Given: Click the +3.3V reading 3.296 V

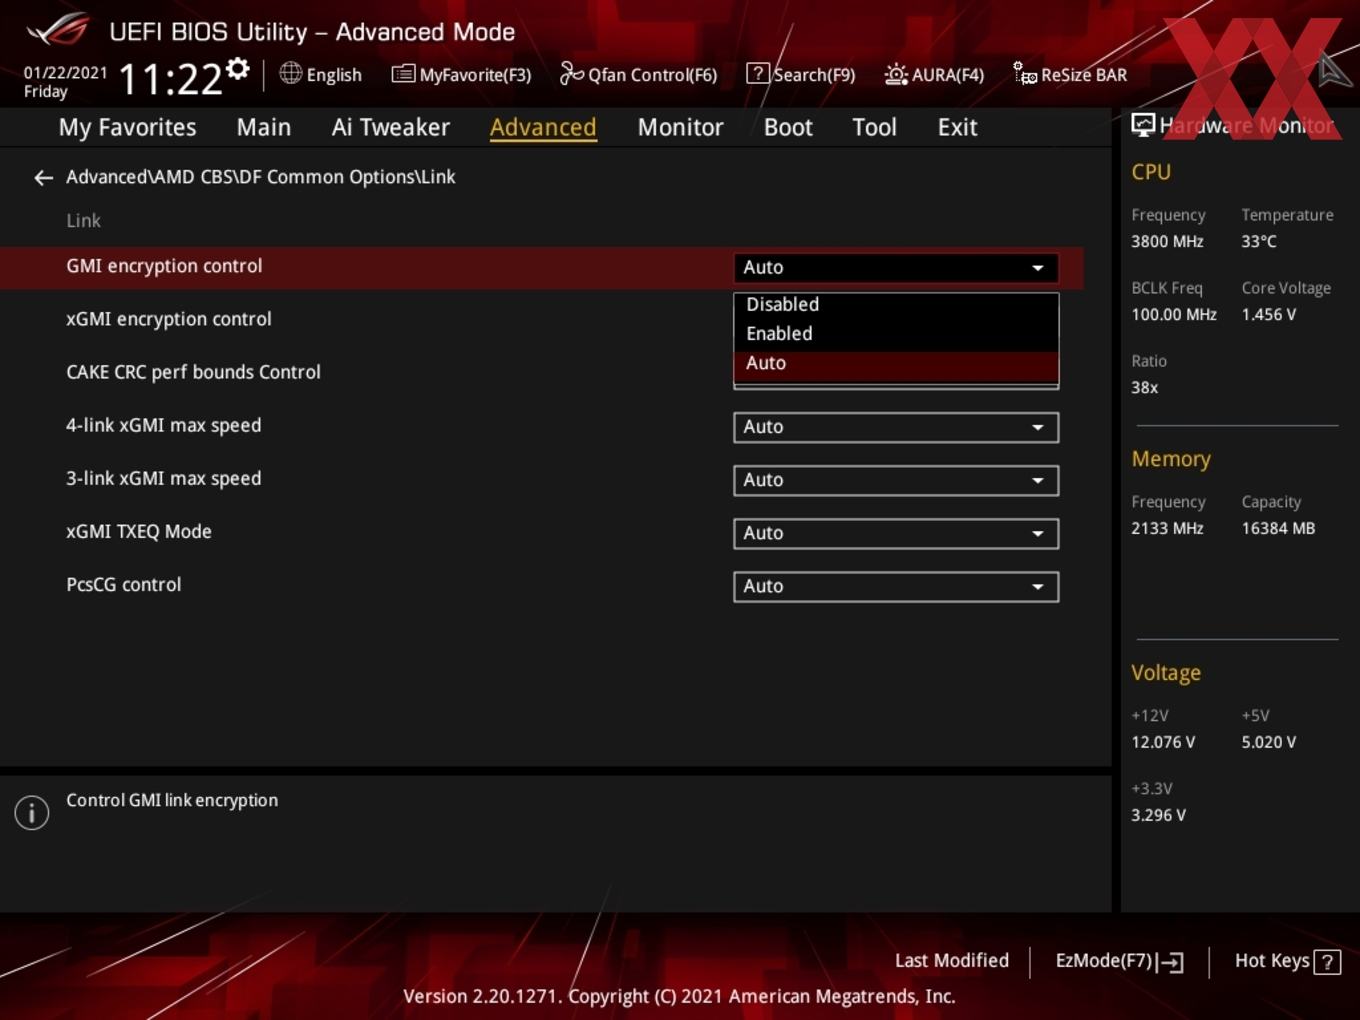Looking at the screenshot, I should point(1158,816).
